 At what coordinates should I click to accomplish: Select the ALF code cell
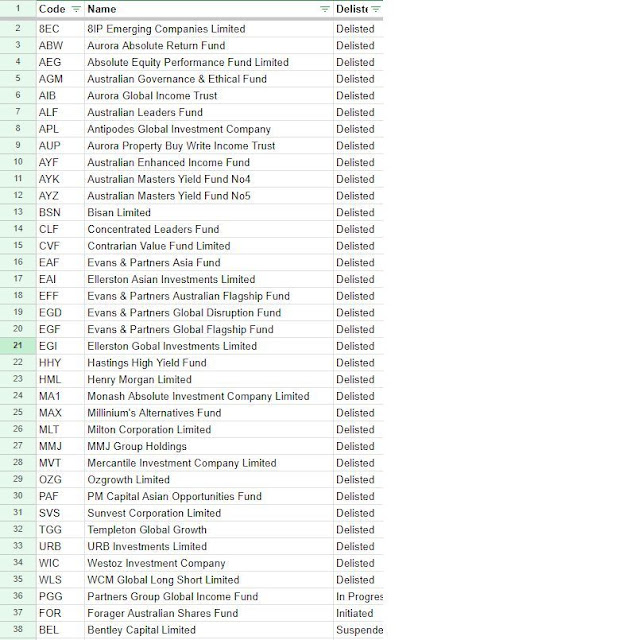click(x=60, y=113)
